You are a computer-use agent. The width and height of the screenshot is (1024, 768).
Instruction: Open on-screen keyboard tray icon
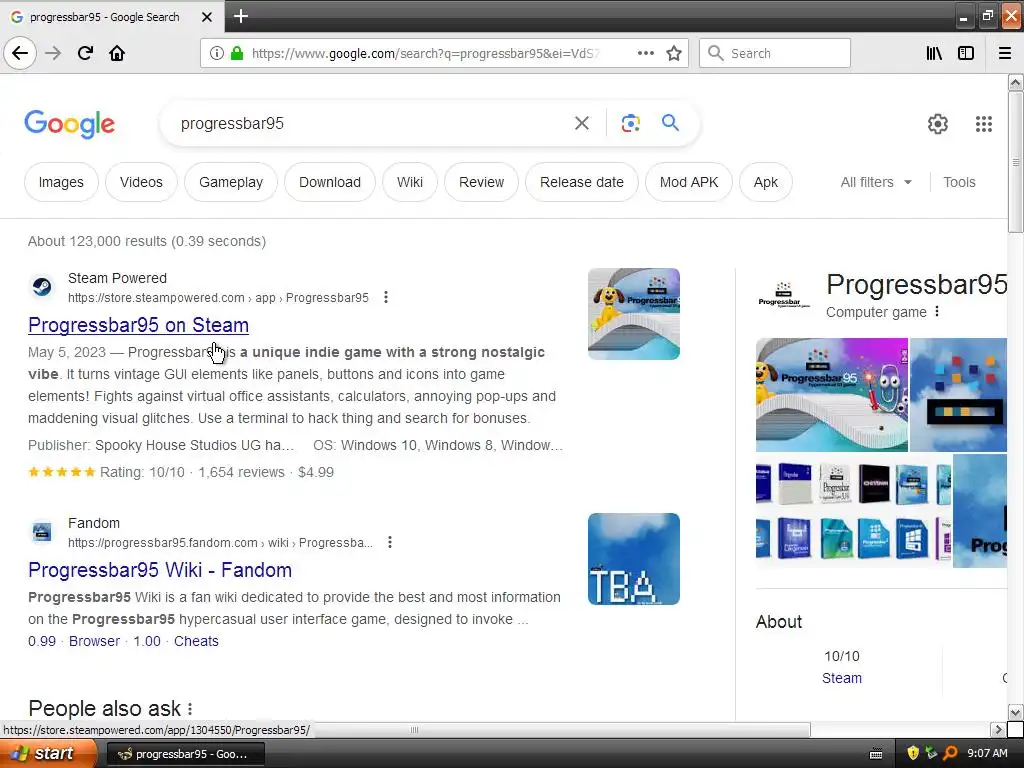(x=876, y=754)
